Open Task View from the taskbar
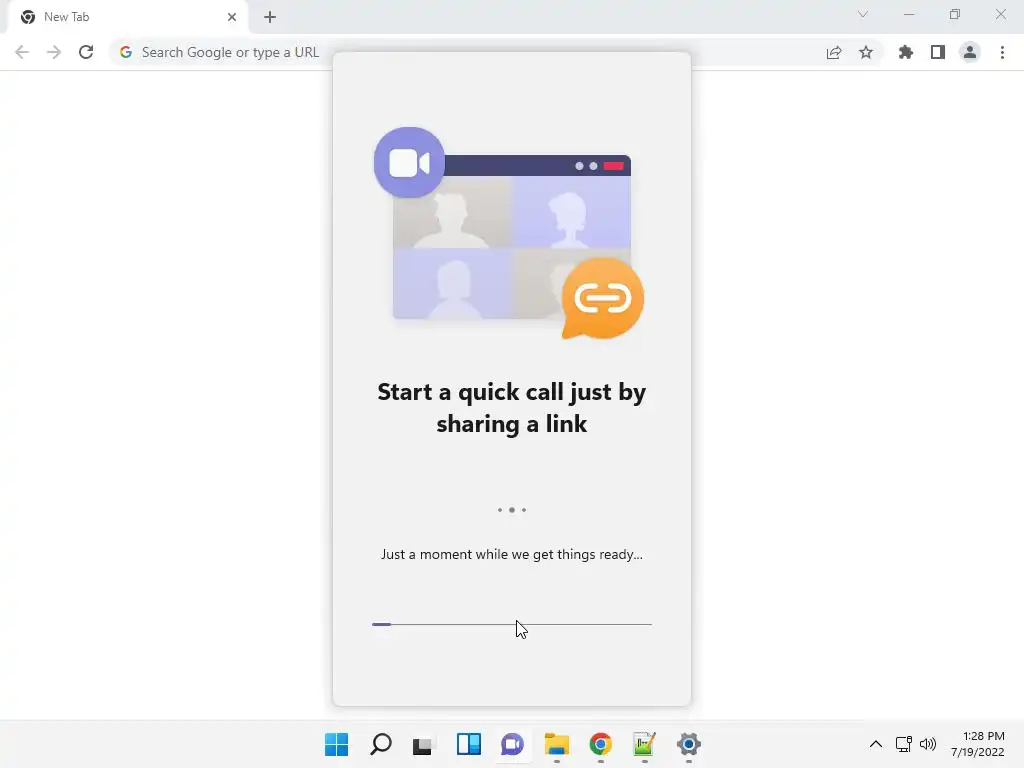This screenshot has height=768, width=1024. pos(423,744)
